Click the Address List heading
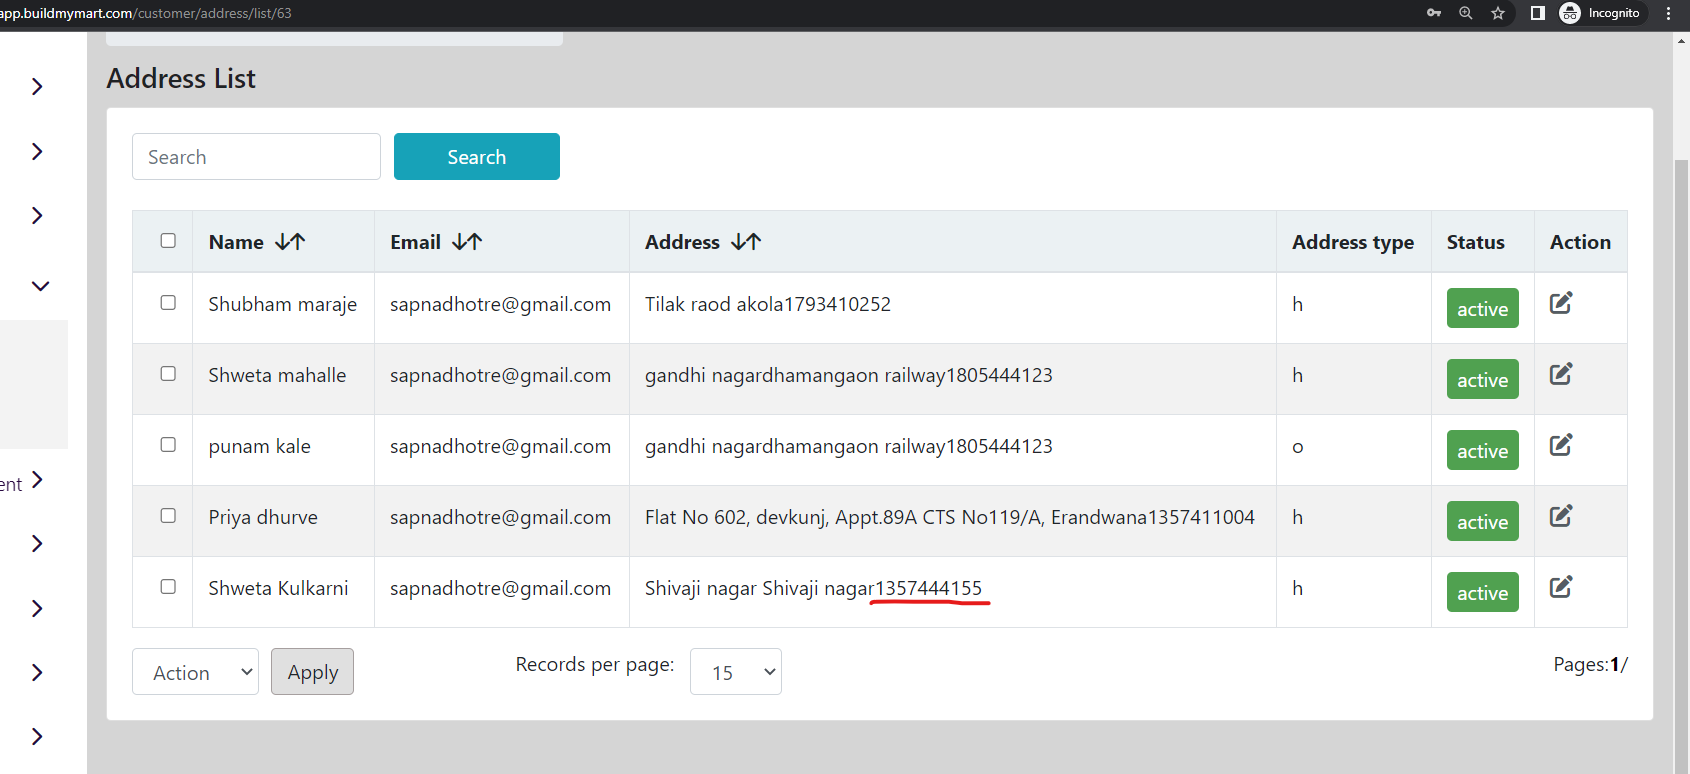 point(181,78)
